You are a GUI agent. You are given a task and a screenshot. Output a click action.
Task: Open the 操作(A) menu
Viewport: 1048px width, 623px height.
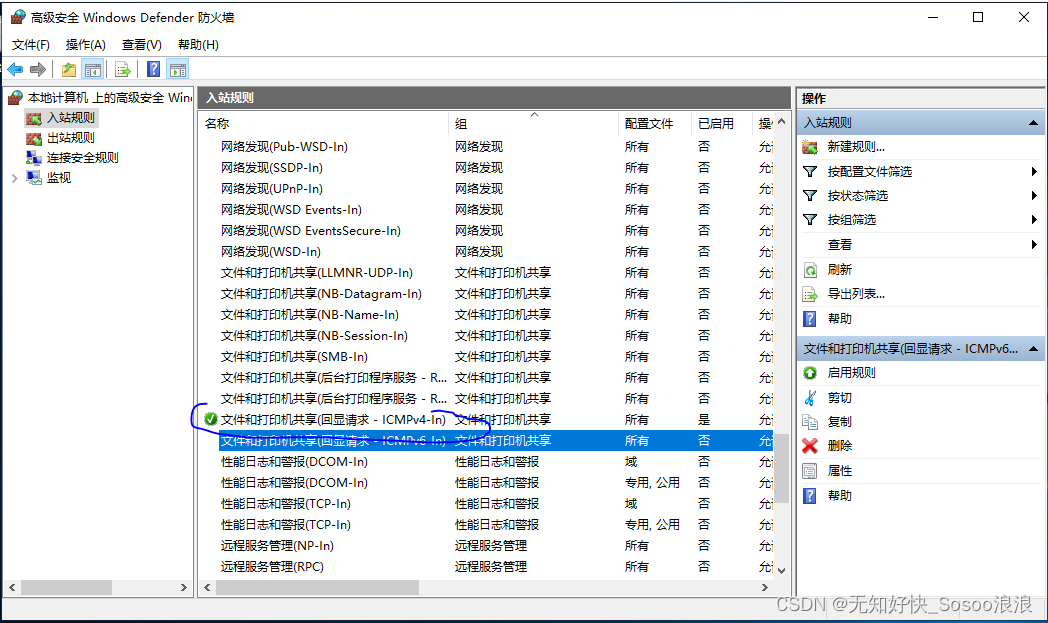point(85,44)
